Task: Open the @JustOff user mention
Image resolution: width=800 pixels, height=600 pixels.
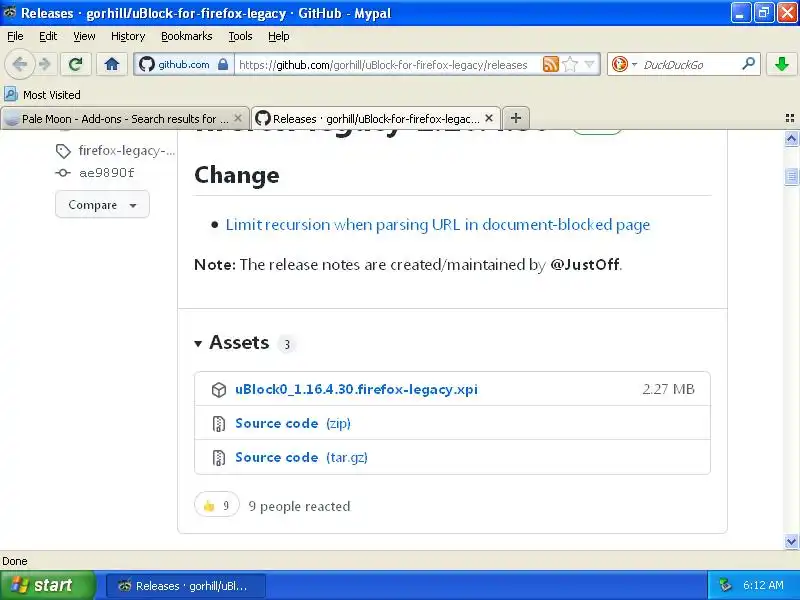Action: (585, 264)
